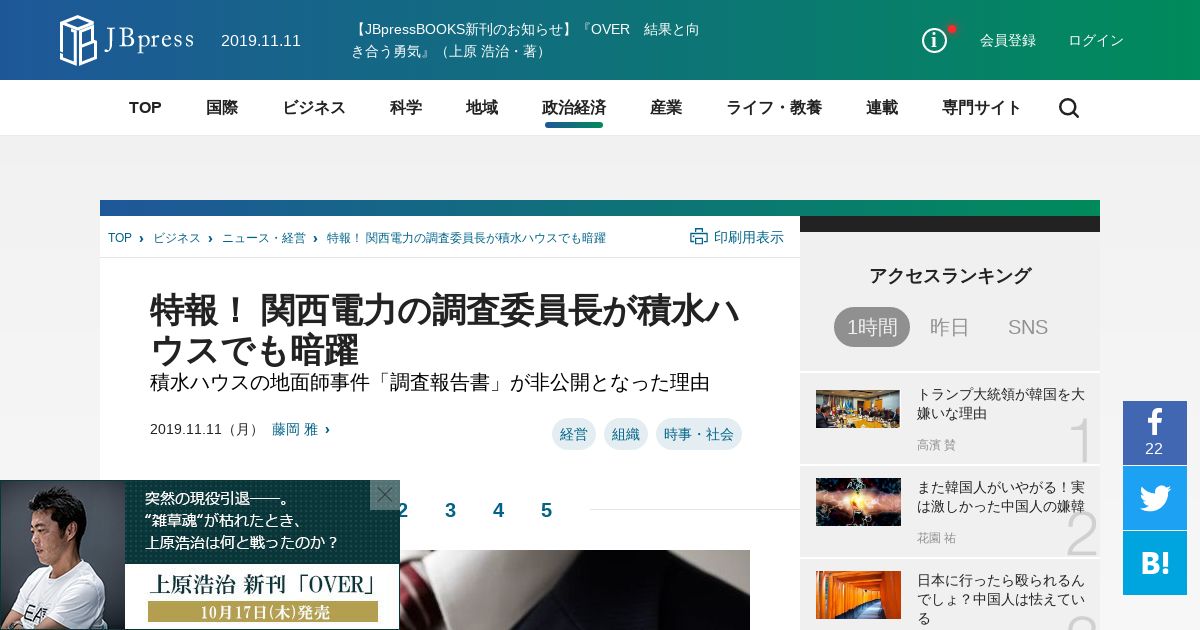Select 専門サイト navigation item
This screenshot has width=1200, height=630.
coord(982,108)
